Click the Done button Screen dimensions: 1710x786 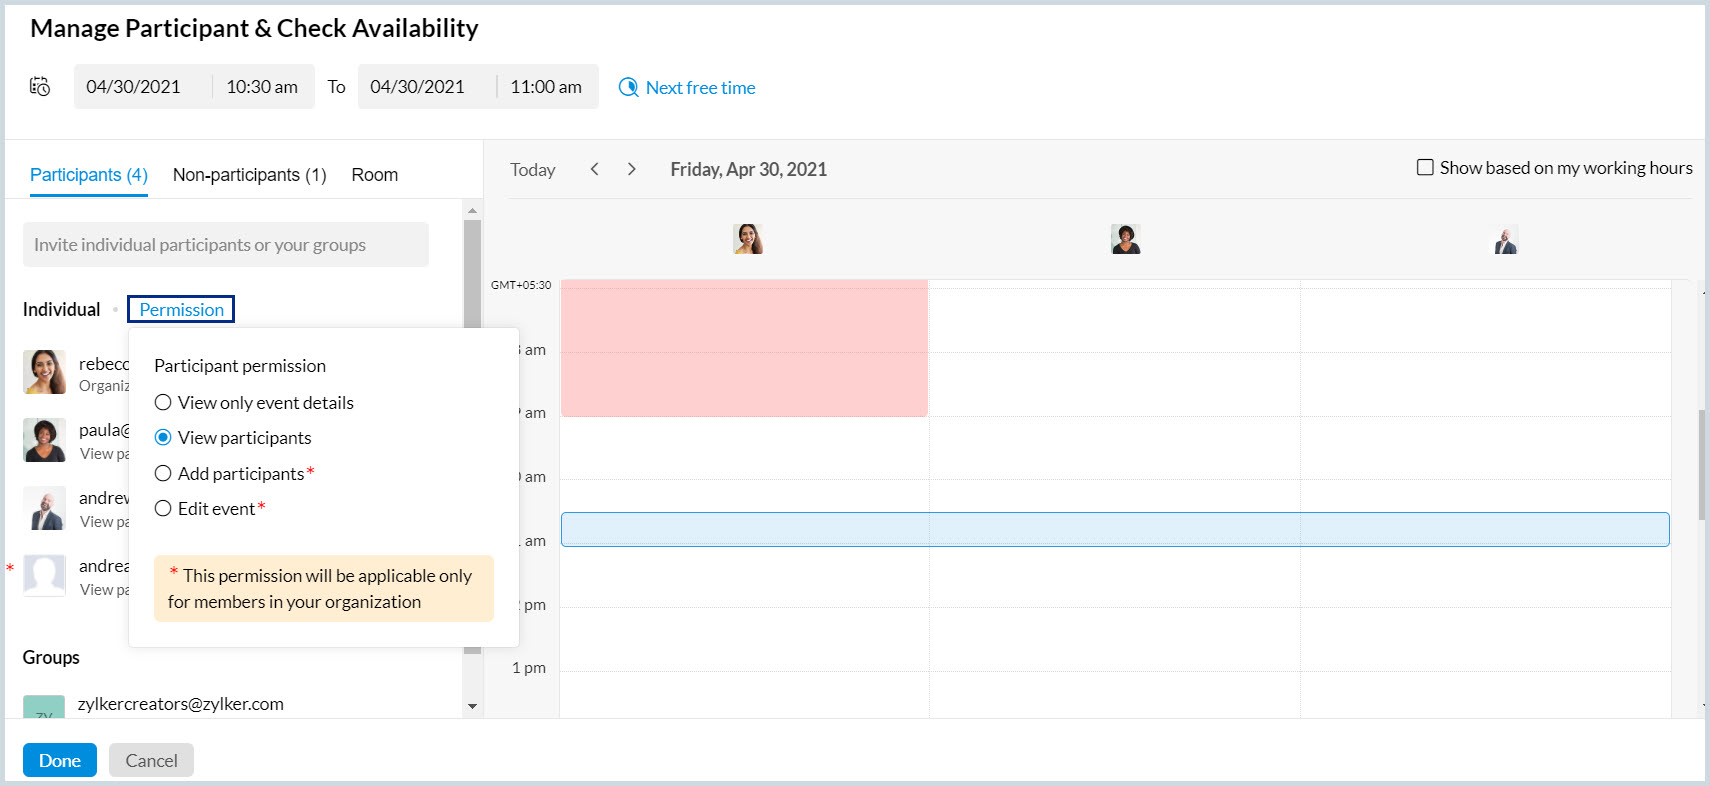coord(60,760)
